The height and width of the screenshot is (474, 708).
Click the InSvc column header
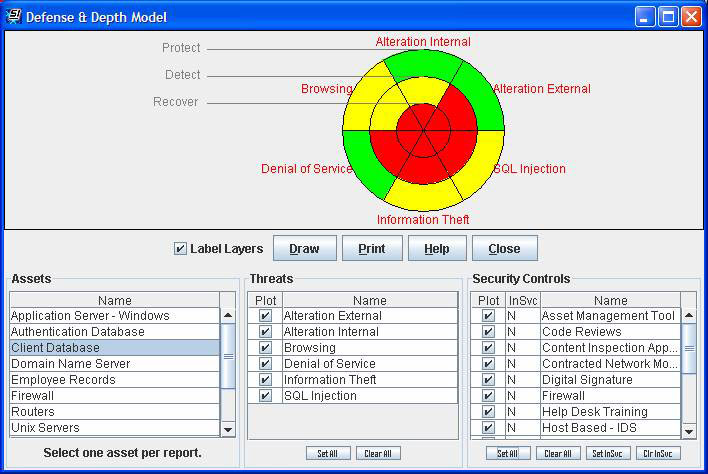pyautogui.click(x=523, y=300)
